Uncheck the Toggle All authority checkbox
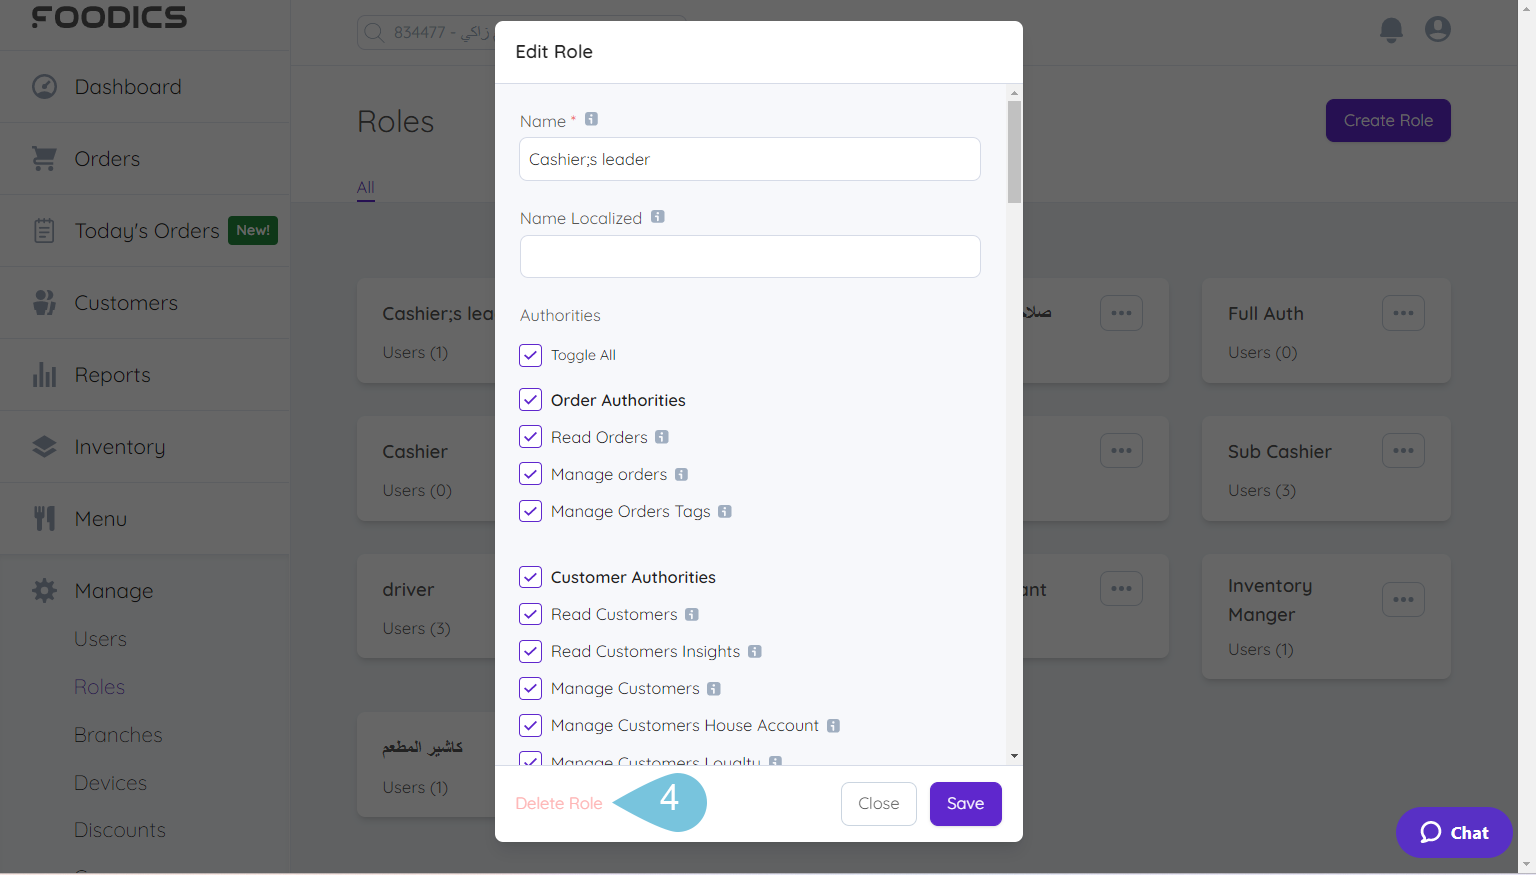The image size is (1536, 875). coord(530,355)
